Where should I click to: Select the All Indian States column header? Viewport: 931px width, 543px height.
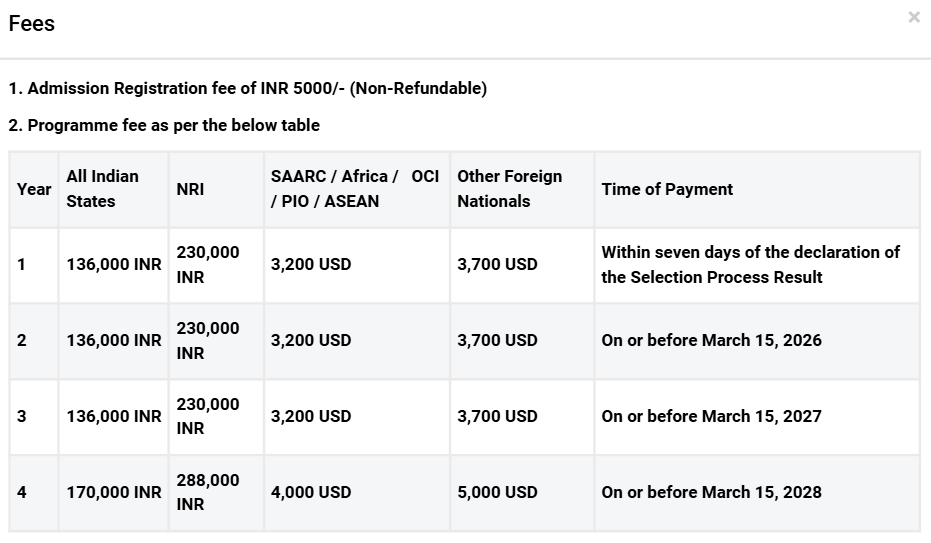tap(103, 189)
